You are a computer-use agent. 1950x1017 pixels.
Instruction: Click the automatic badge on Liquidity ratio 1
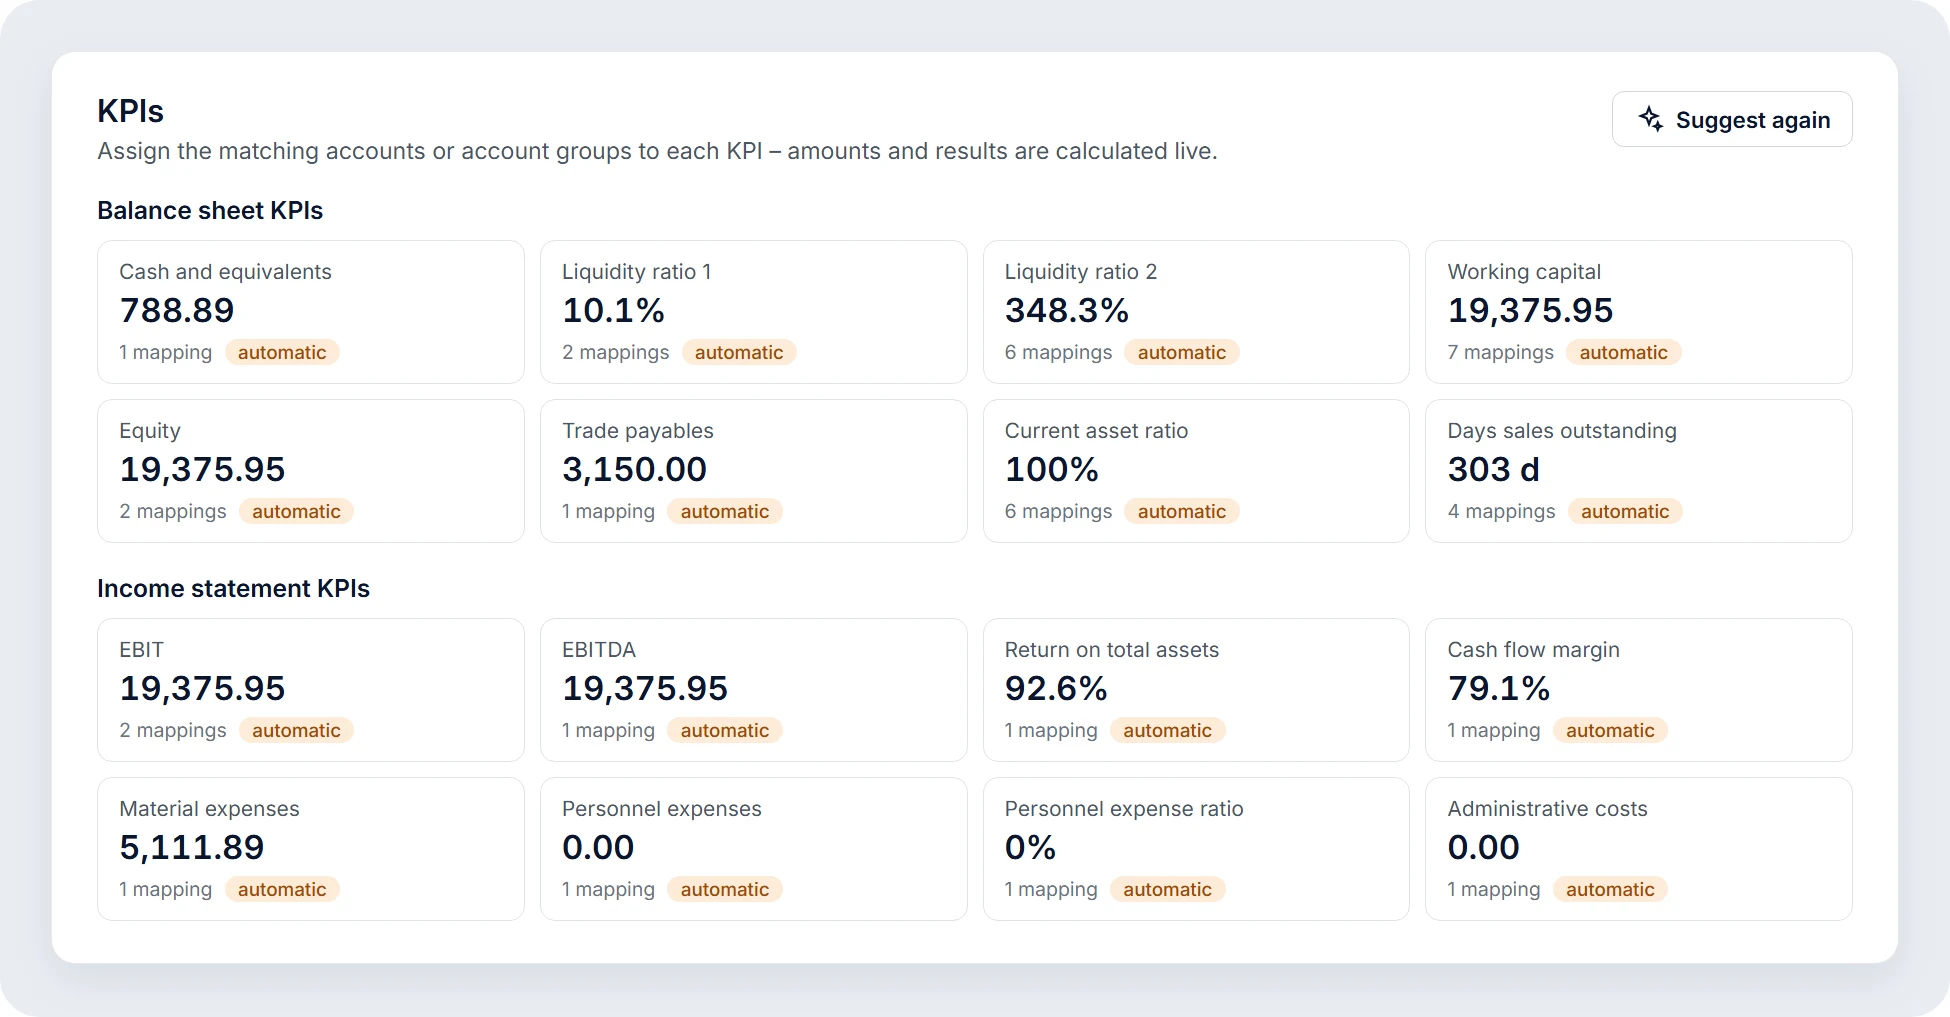pos(739,352)
